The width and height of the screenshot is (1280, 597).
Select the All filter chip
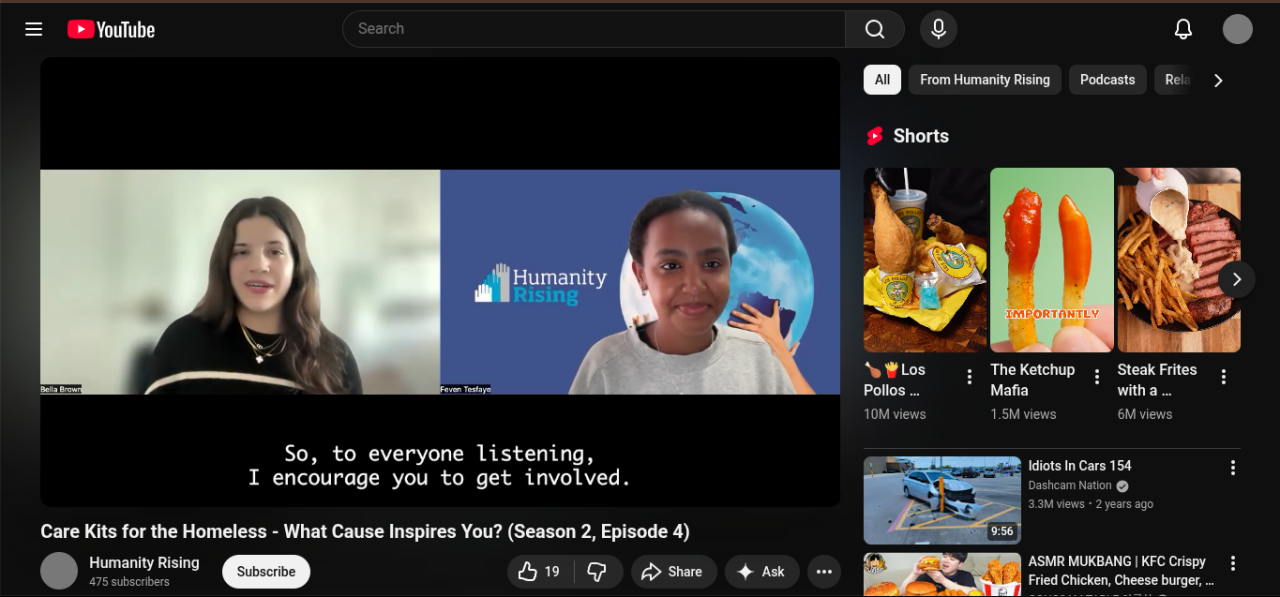point(882,80)
